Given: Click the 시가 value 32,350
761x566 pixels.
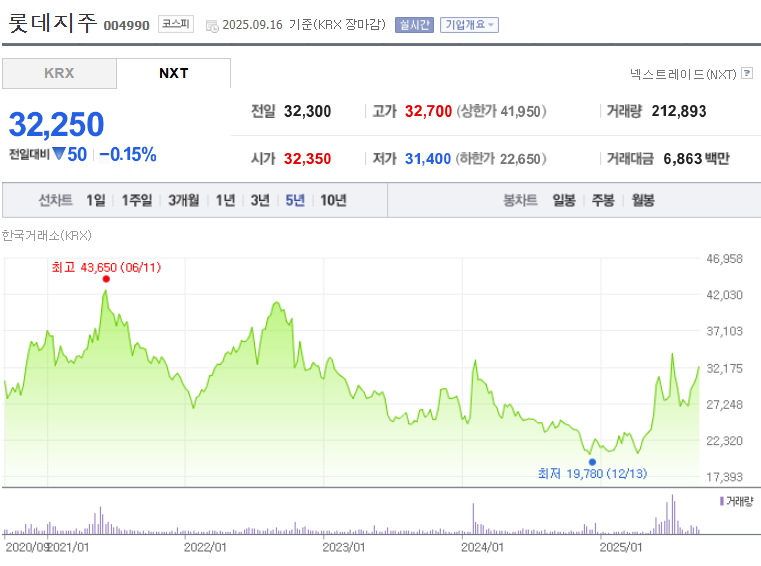Looking at the screenshot, I should point(308,159).
